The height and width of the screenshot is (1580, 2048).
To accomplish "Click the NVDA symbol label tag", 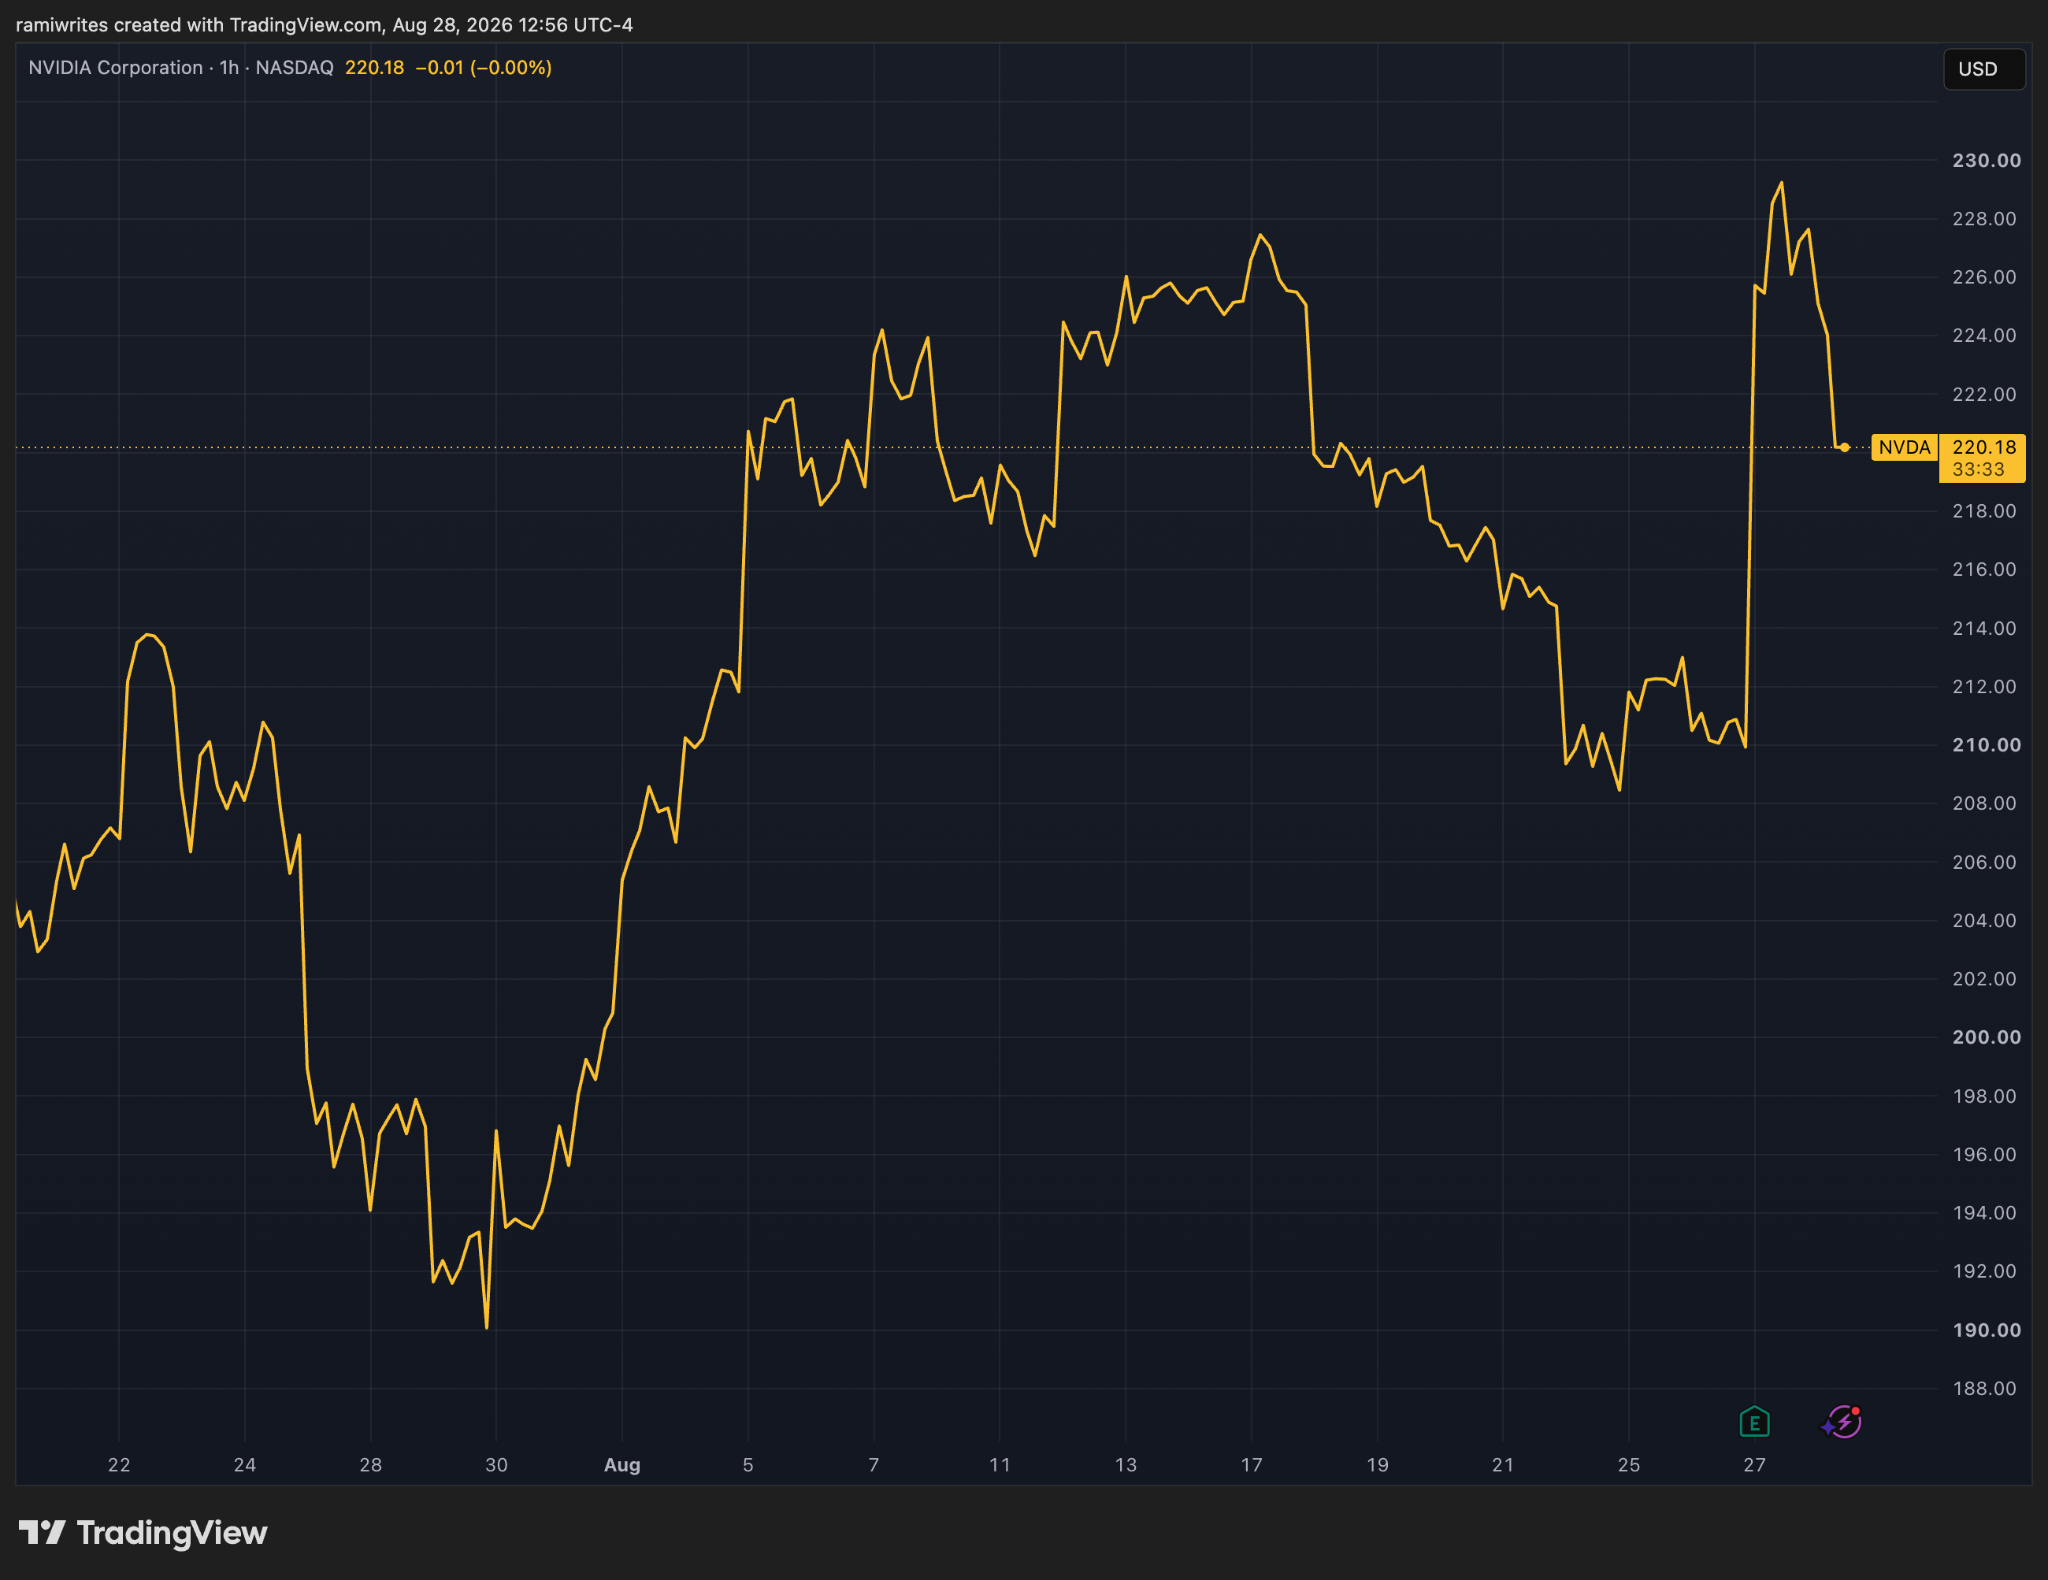I will click(1904, 447).
